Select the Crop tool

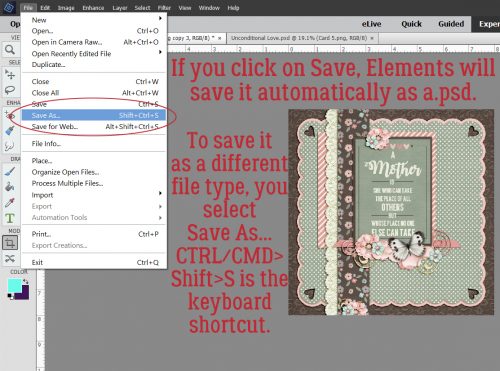tap(10, 243)
